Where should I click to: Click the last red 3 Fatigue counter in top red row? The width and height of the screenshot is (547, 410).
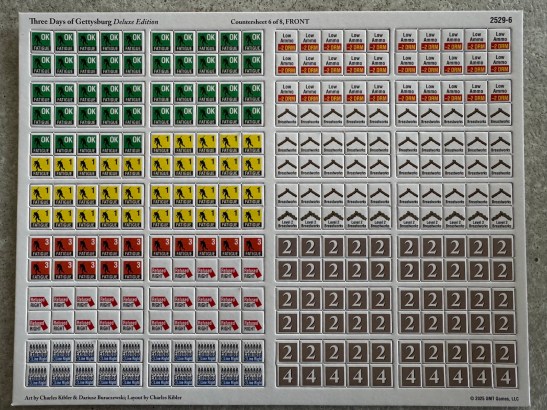pos(253,246)
